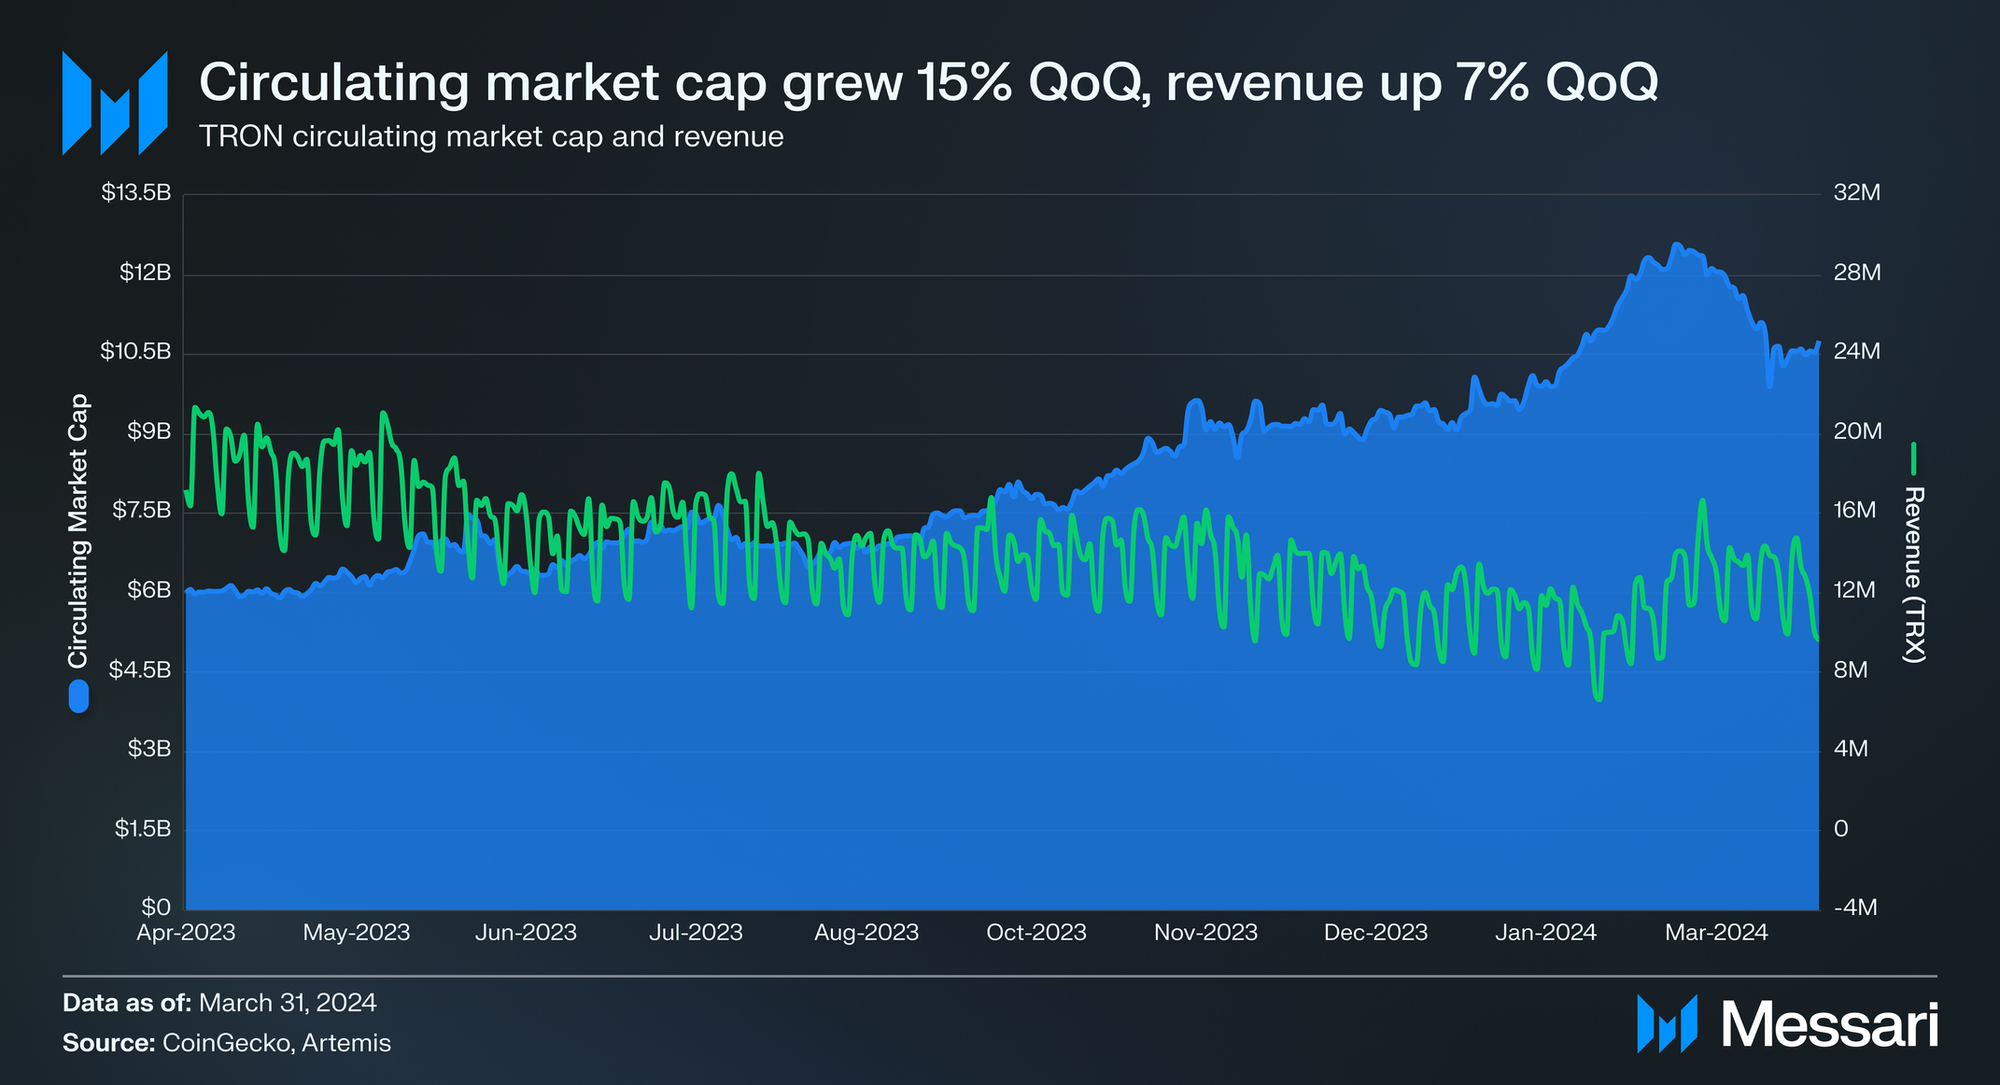The height and width of the screenshot is (1085, 2000).
Task: Click the $9B left axis label
Action: [x=149, y=431]
